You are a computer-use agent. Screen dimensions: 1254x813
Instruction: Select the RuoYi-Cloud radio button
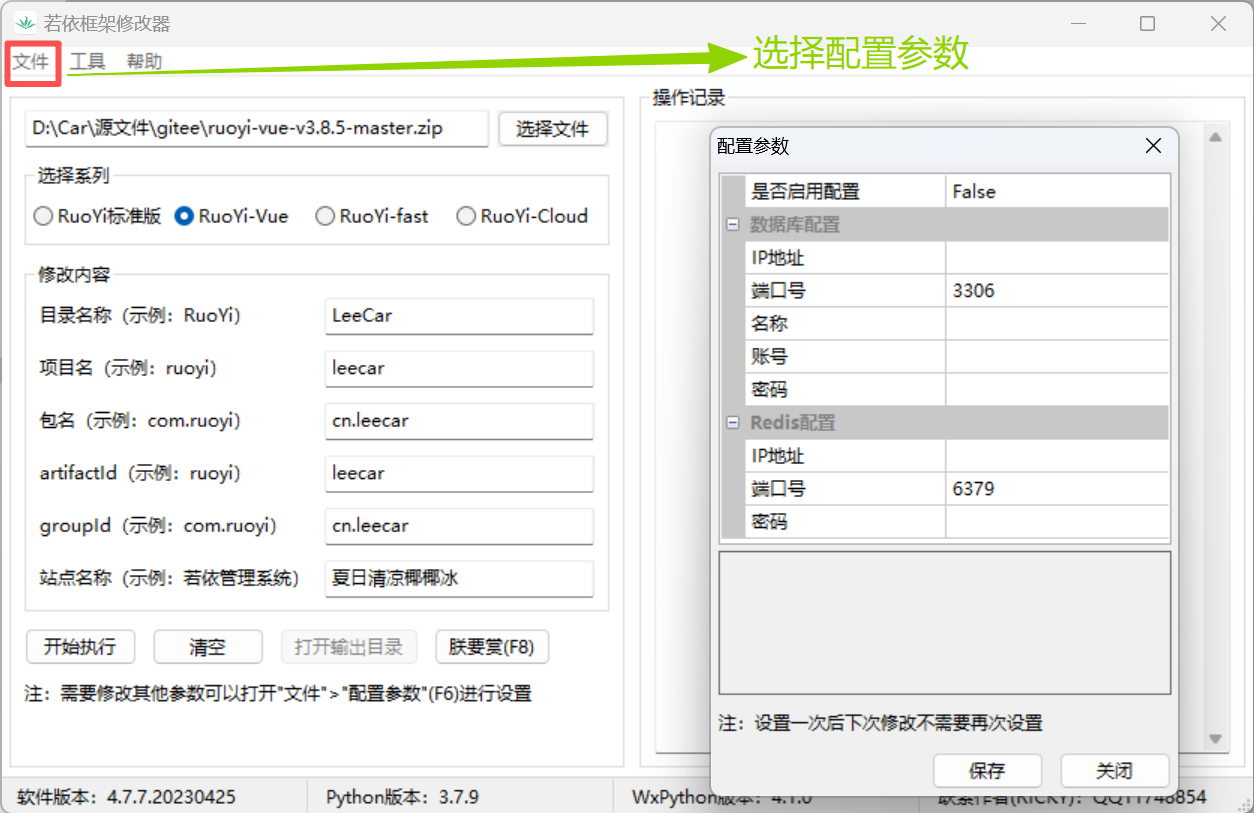click(x=522, y=216)
